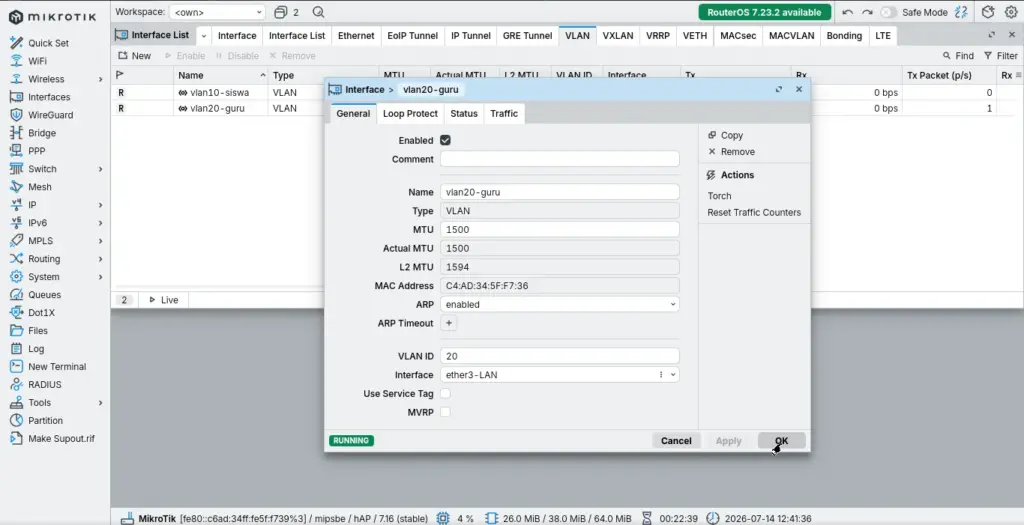
Task: Check the MVRP checkbox
Action: tap(445, 412)
